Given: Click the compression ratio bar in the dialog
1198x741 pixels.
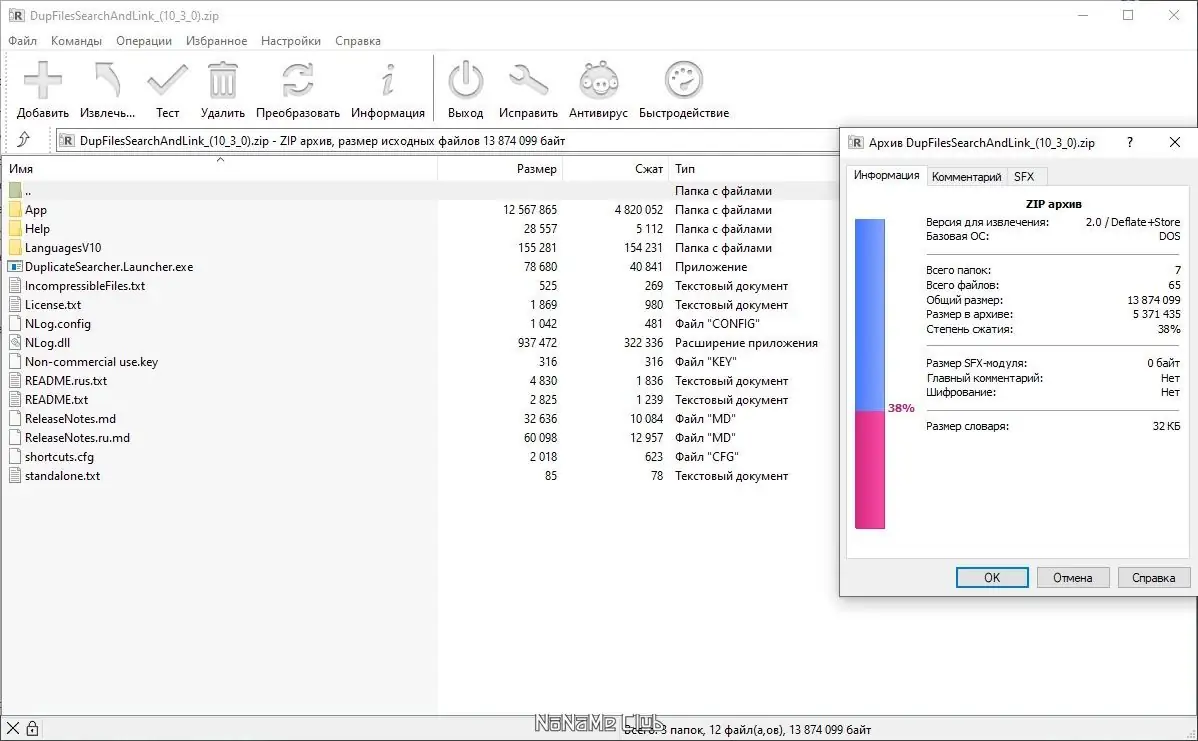Looking at the screenshot, I should [869, 374].
